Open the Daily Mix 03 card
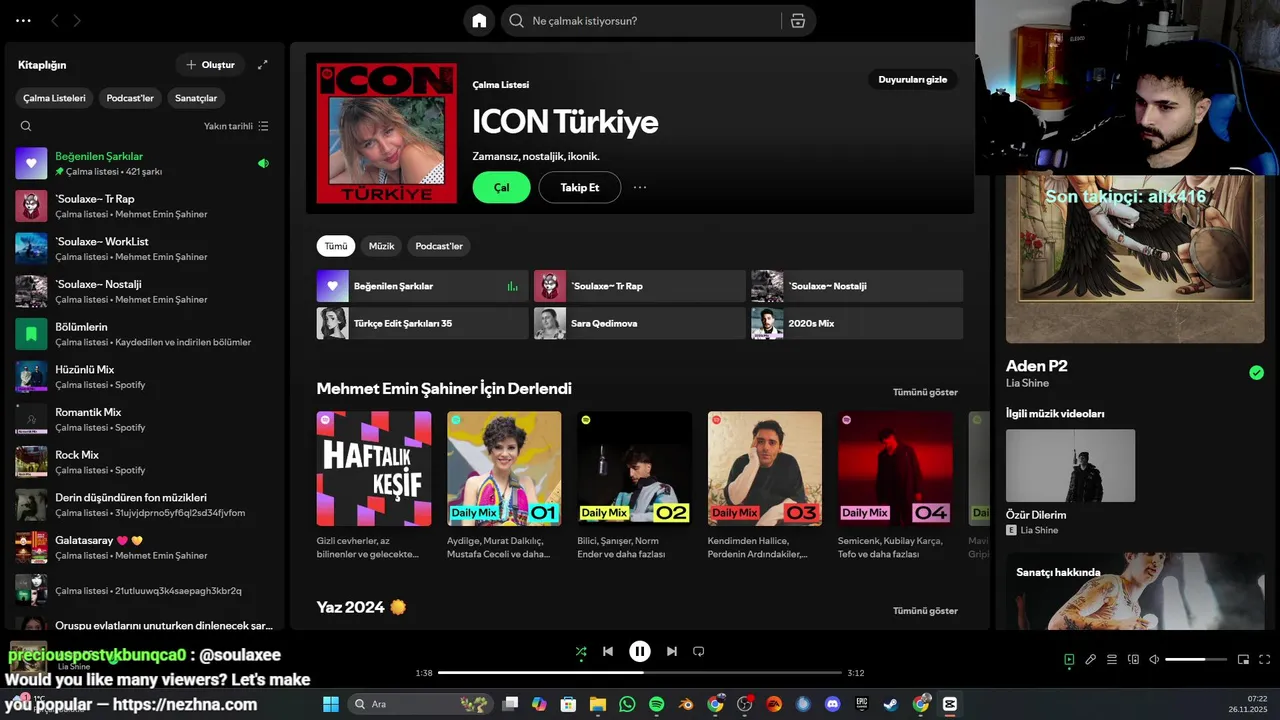The width and height of the screenshot is (1280, 720). 765,485
